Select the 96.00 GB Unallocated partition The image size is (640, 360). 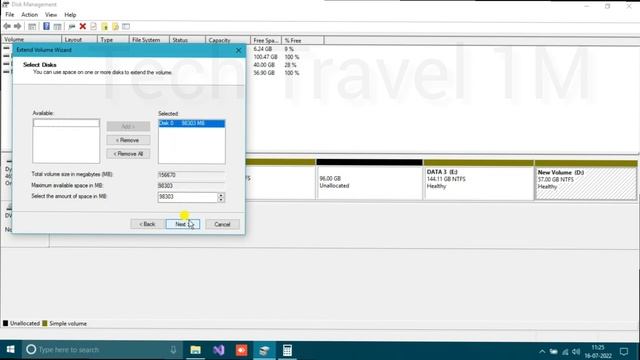tap(369, 180)
